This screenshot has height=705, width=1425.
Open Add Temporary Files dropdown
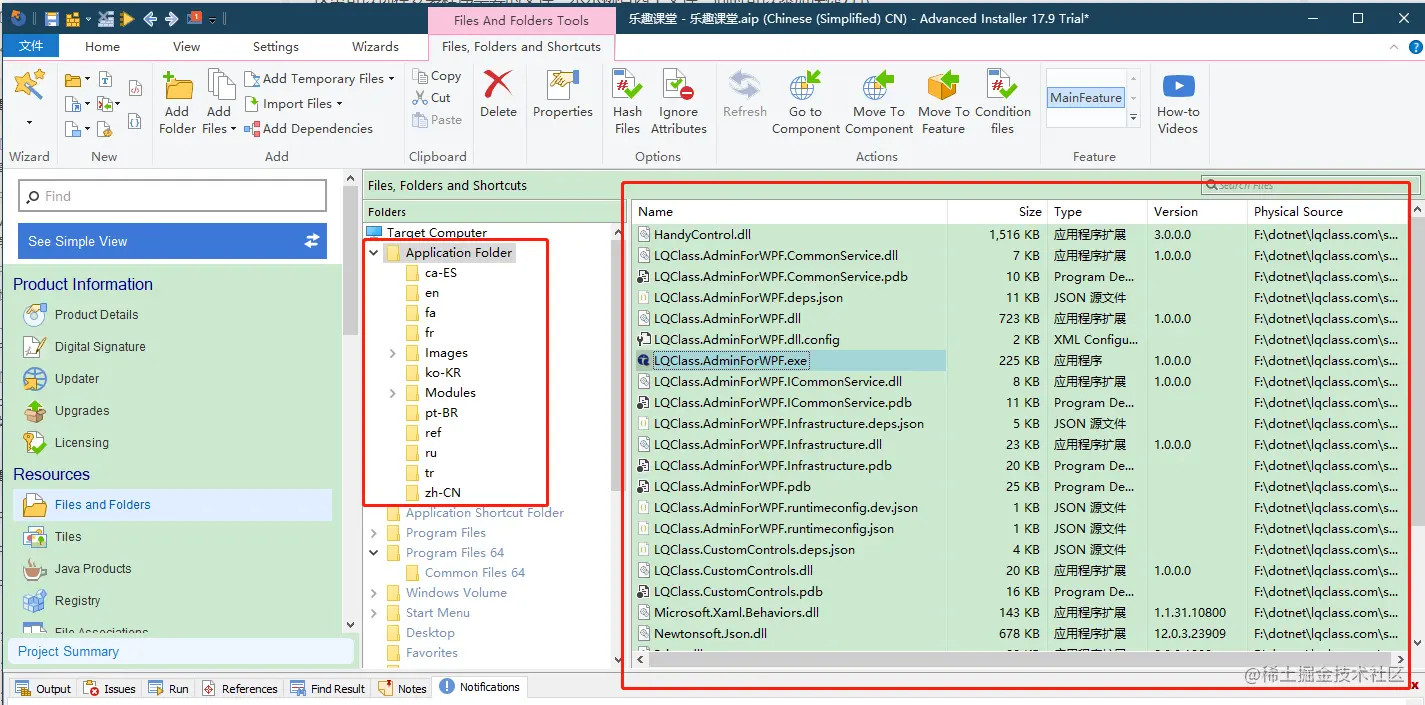pos(391,79)
